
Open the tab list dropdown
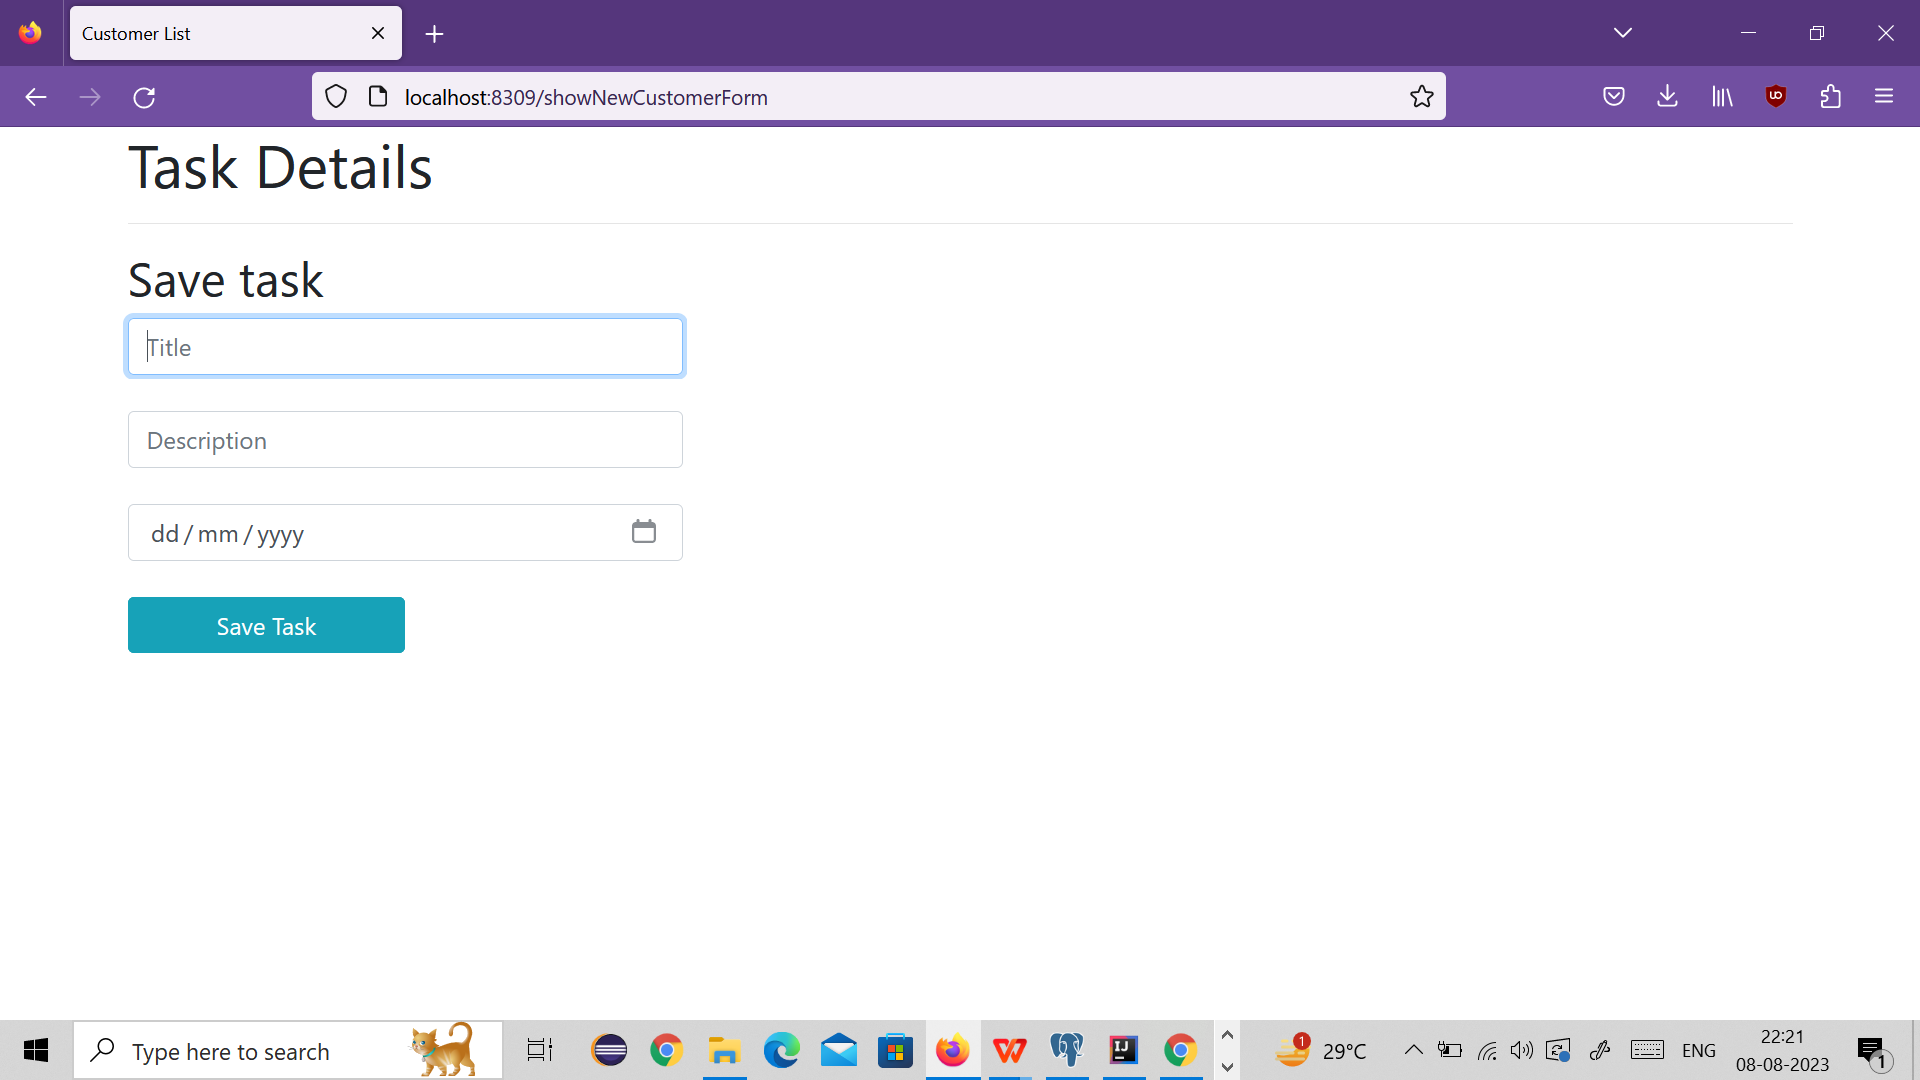point(1623,32)
